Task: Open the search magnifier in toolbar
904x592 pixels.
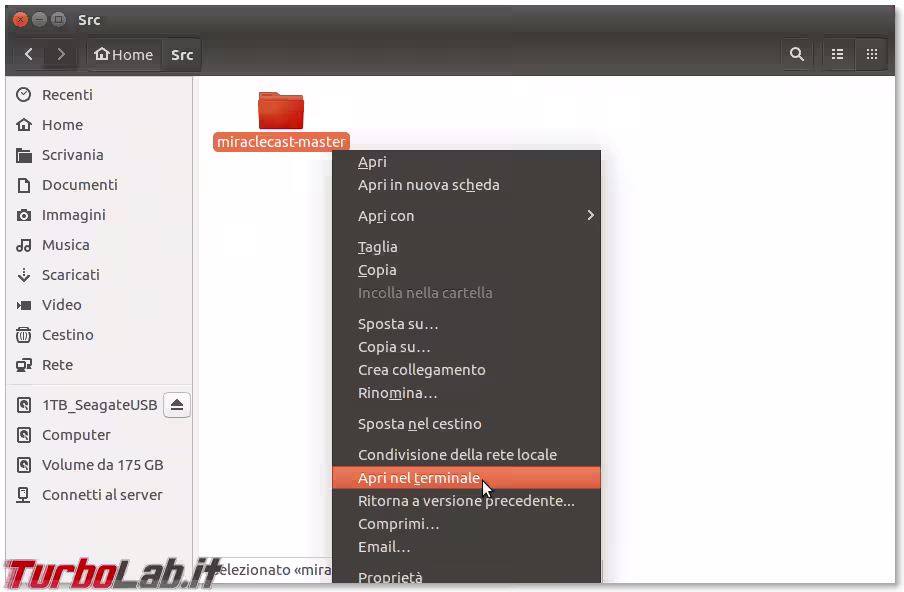Action: (x=797, y=55)
